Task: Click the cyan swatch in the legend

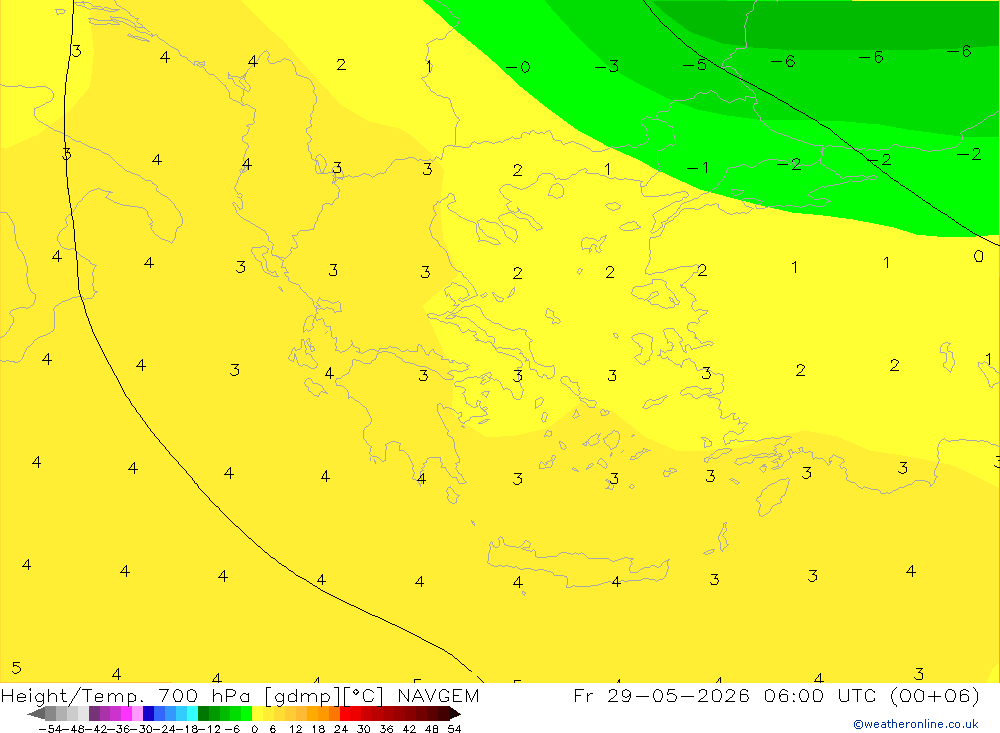Action: pyautogui.click(x=192, y=714)
